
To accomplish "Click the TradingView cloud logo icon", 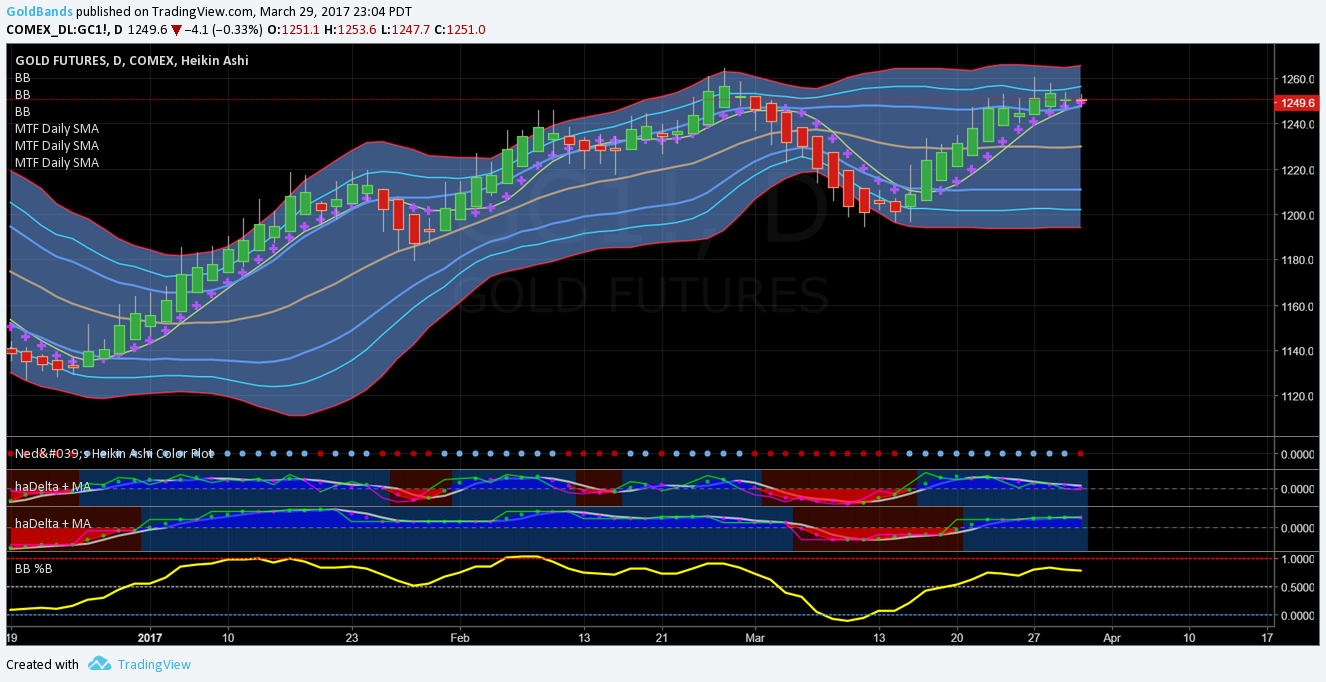I will pos(99,663).
